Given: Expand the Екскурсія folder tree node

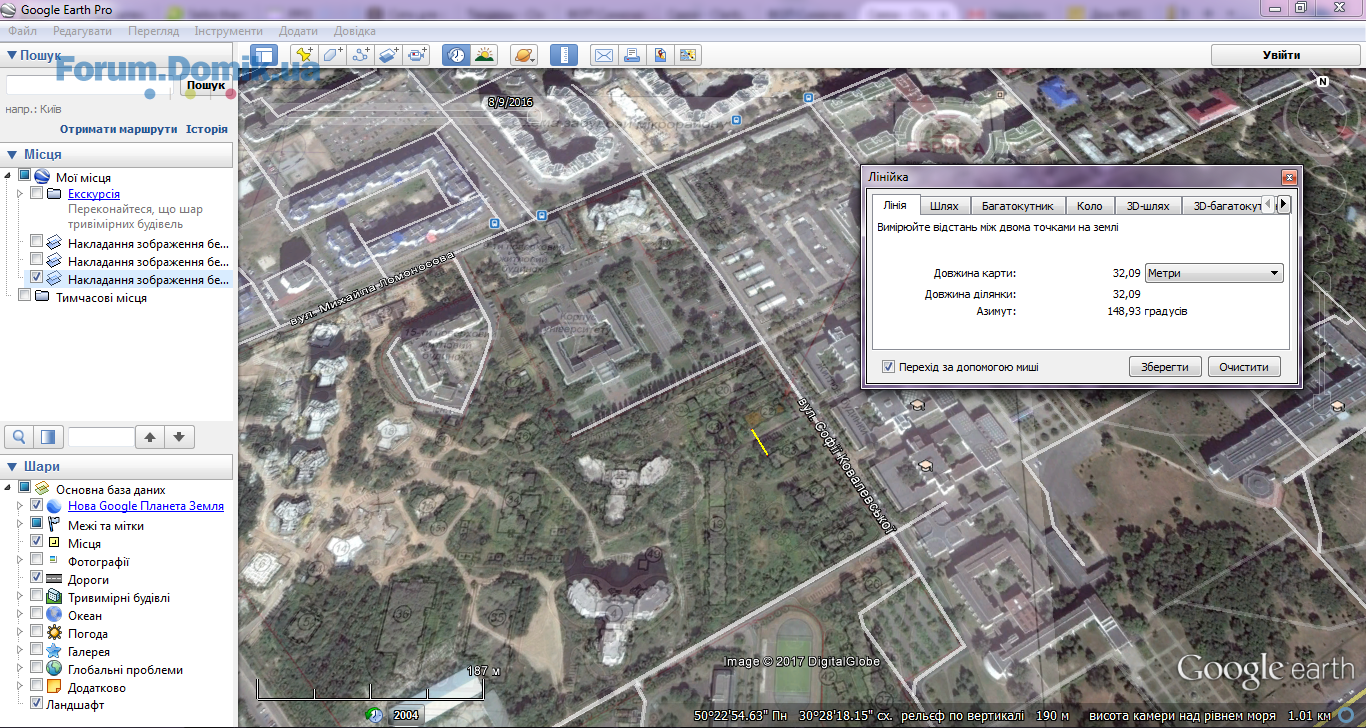Looking at the screenshot, I should (20, 193).
